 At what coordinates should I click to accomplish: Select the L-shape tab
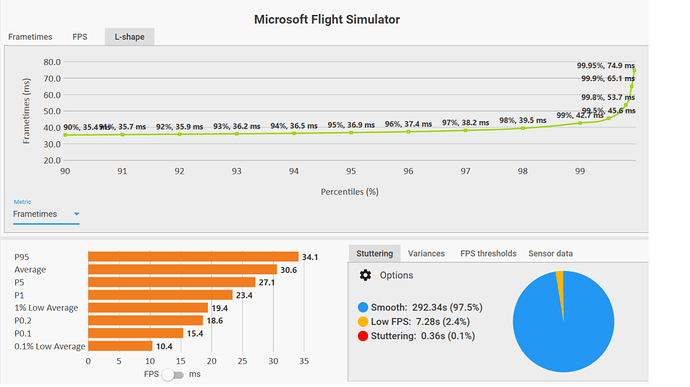129,37
